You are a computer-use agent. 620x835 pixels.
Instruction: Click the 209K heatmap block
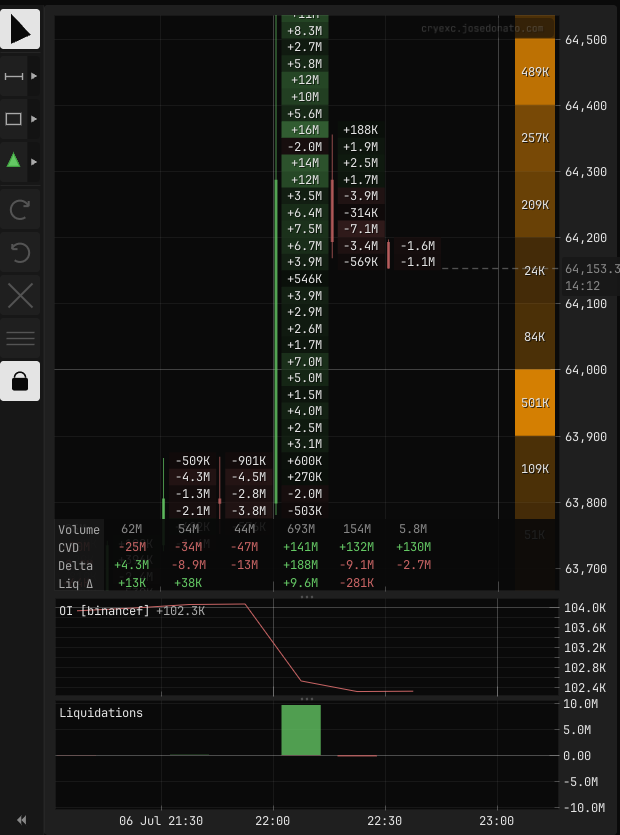pos(535,204)
